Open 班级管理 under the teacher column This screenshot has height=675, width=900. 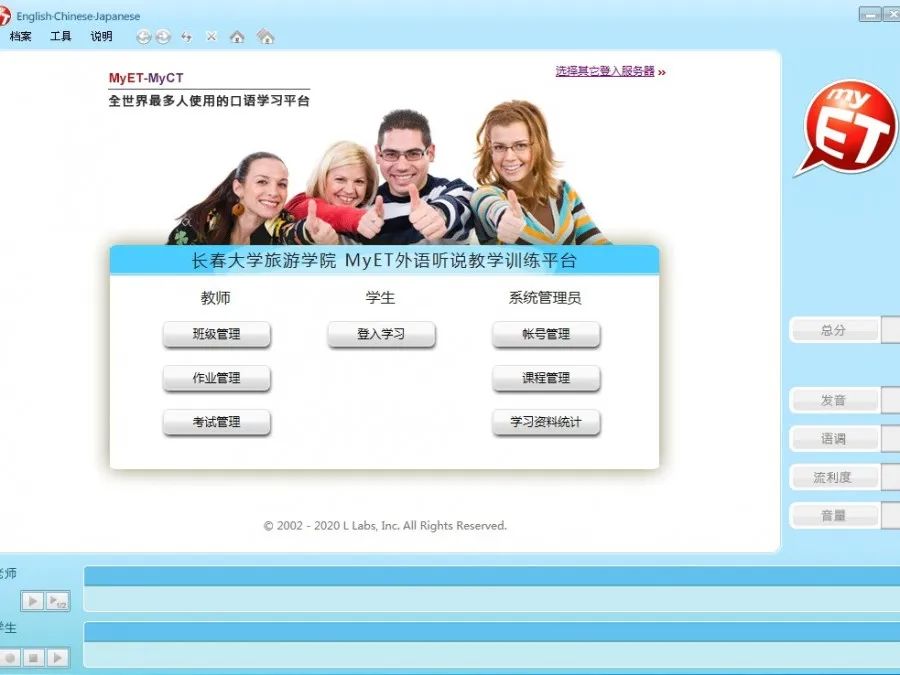[216, 335]
